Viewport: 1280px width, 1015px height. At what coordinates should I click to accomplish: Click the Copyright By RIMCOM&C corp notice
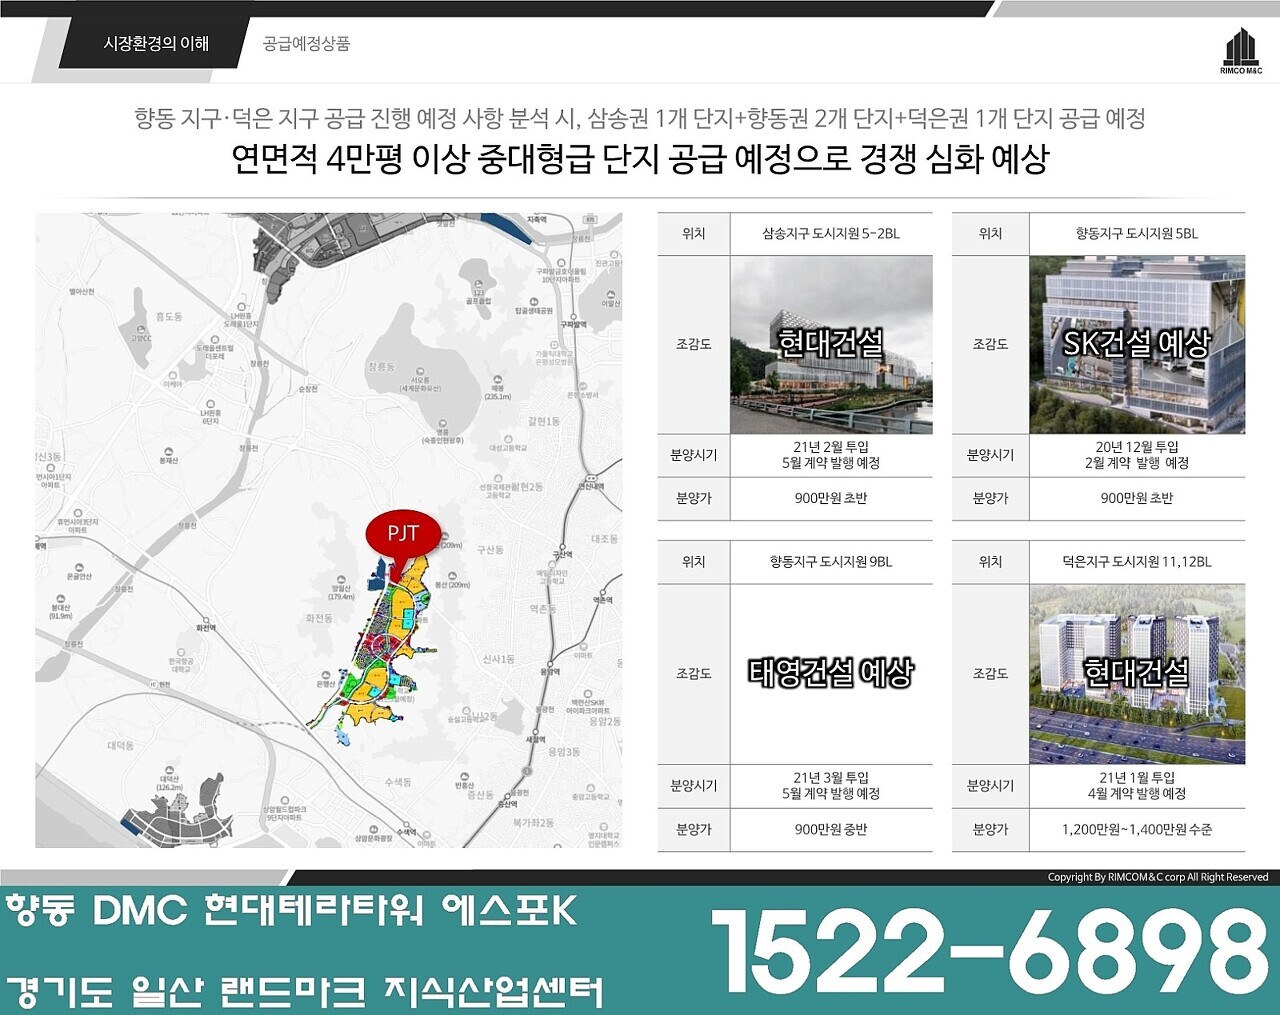pos(1157,877)
